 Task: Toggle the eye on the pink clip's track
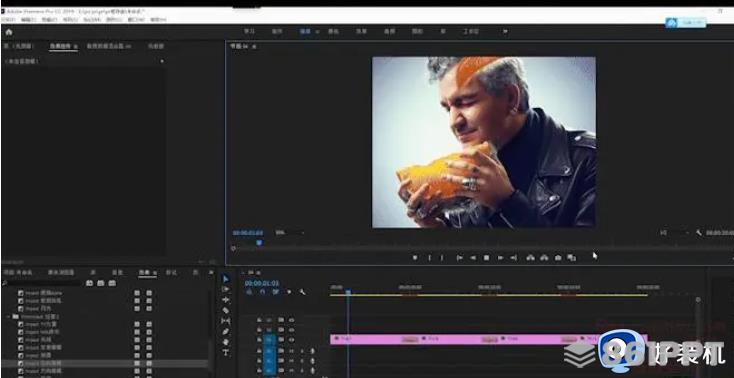point(291,340)
